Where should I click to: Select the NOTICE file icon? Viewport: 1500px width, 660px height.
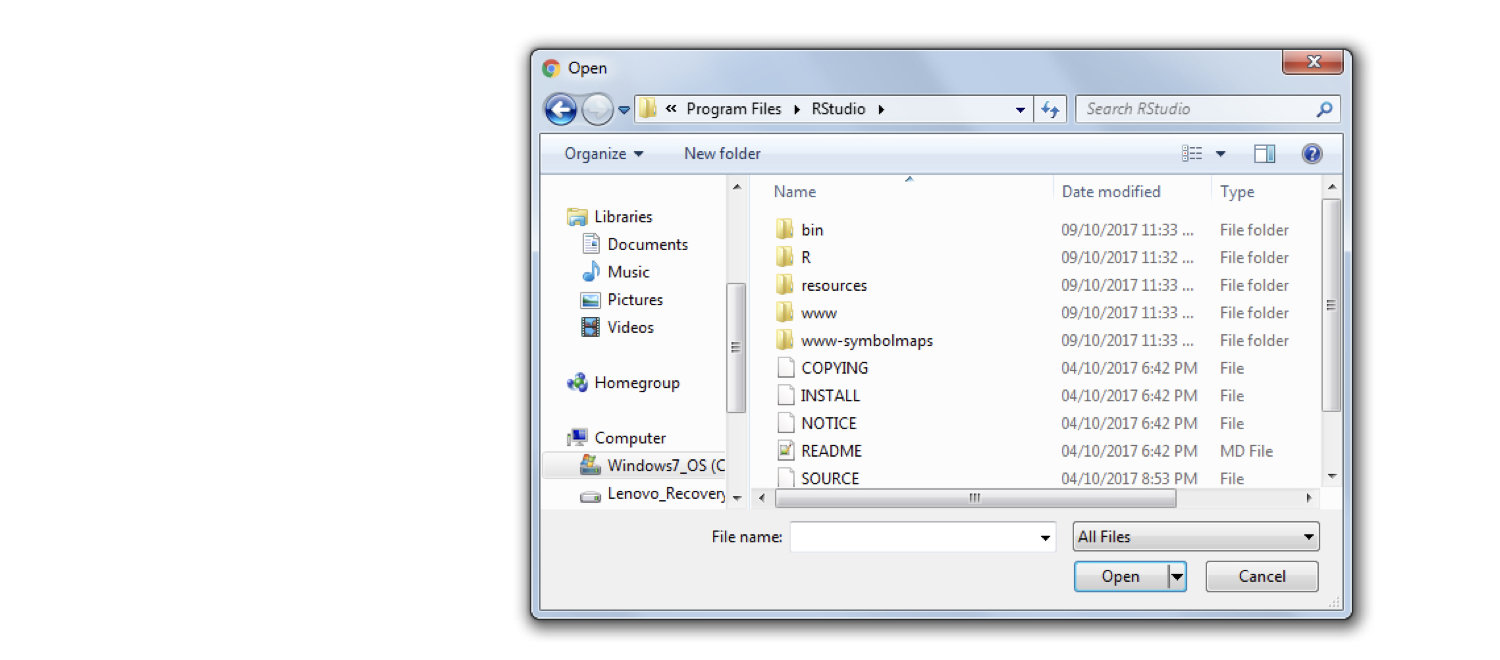coord(785,423)
